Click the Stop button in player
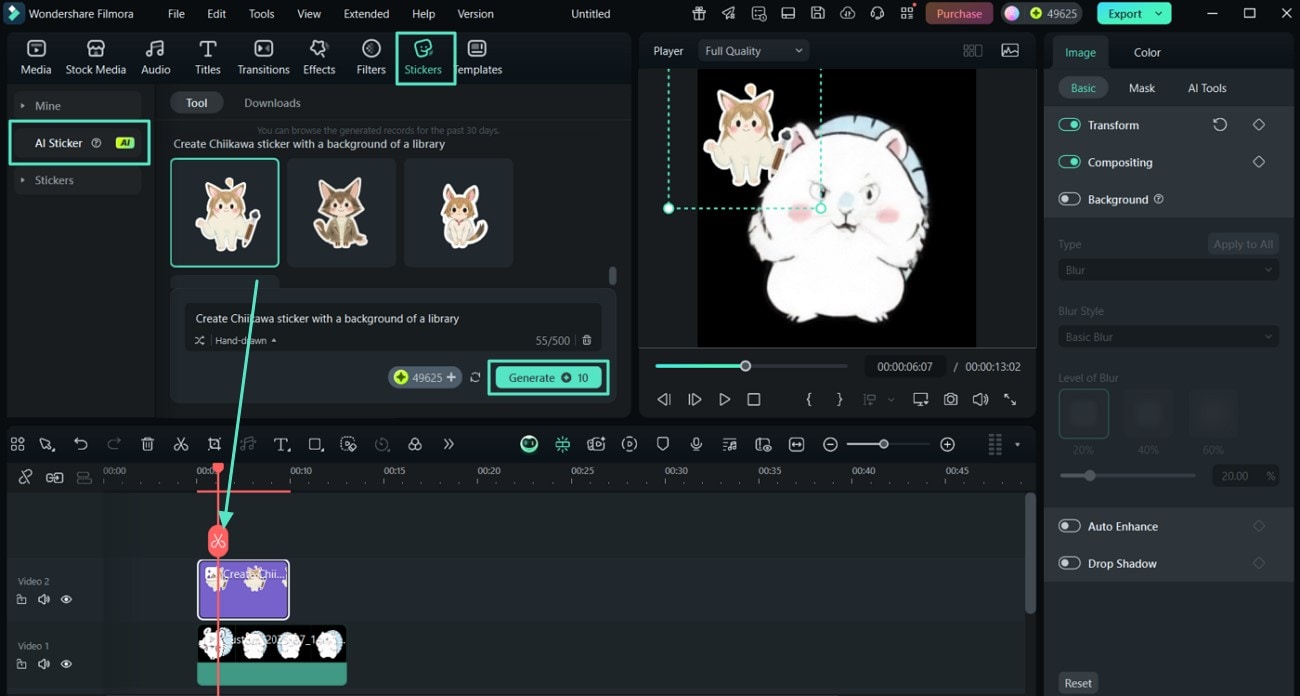1300x696 pixels. 754,400
